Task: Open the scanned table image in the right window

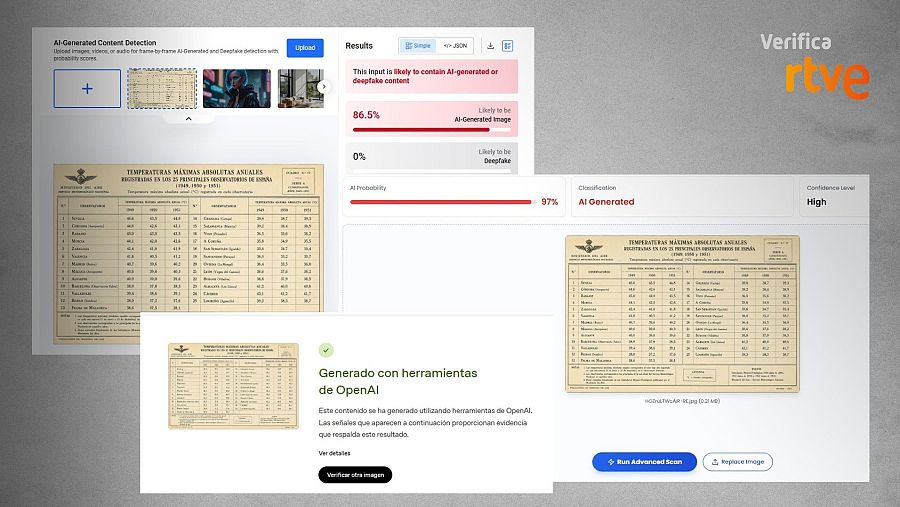Action: (x=682, y=314)
